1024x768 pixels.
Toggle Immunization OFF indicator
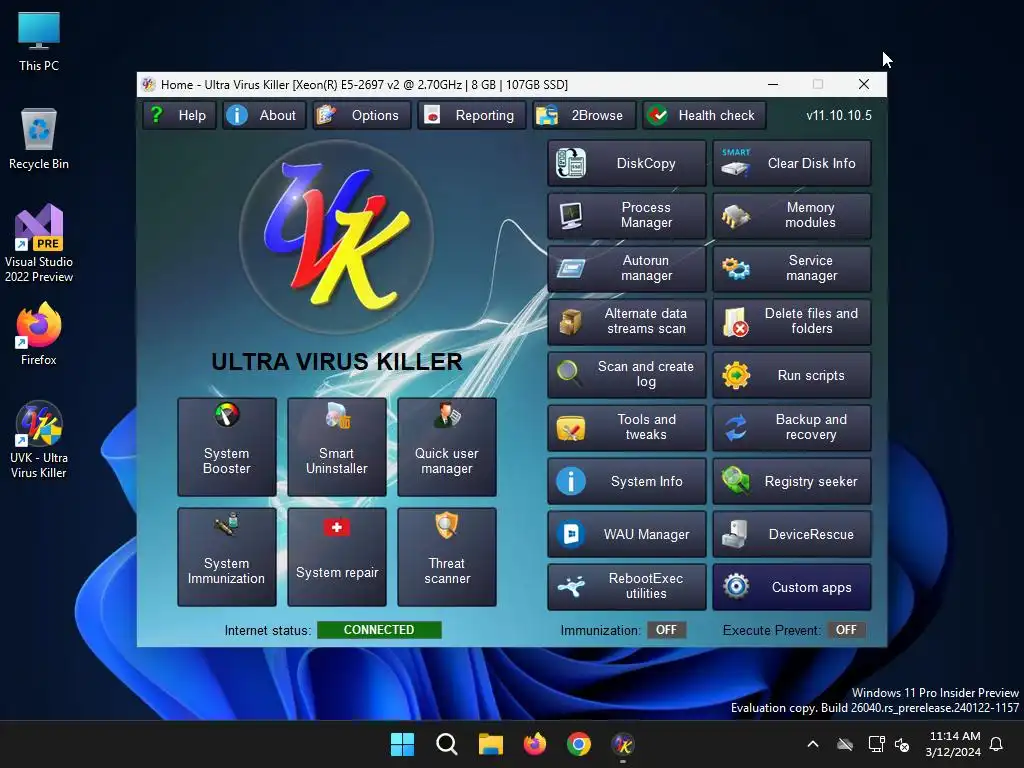666,630
